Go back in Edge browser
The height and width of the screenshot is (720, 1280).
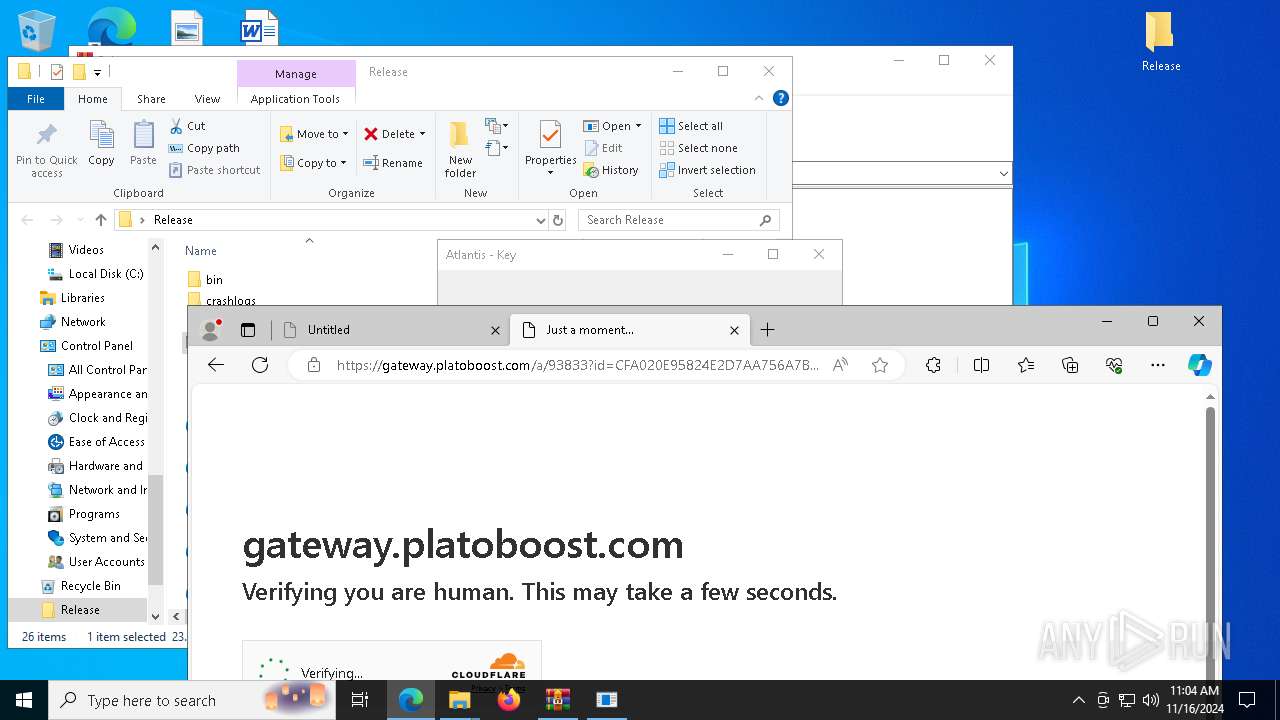[216, 365]
